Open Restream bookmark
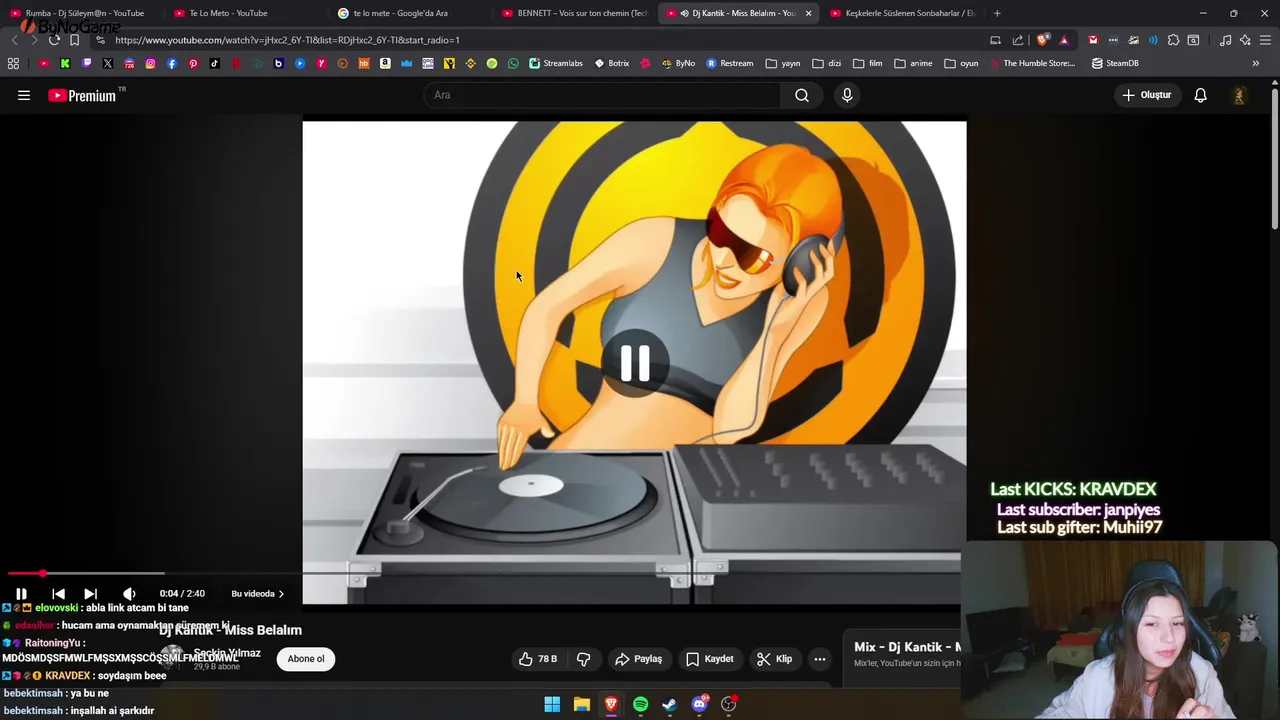The width and height of the screenshot is (1280, 720). (730, 63)
